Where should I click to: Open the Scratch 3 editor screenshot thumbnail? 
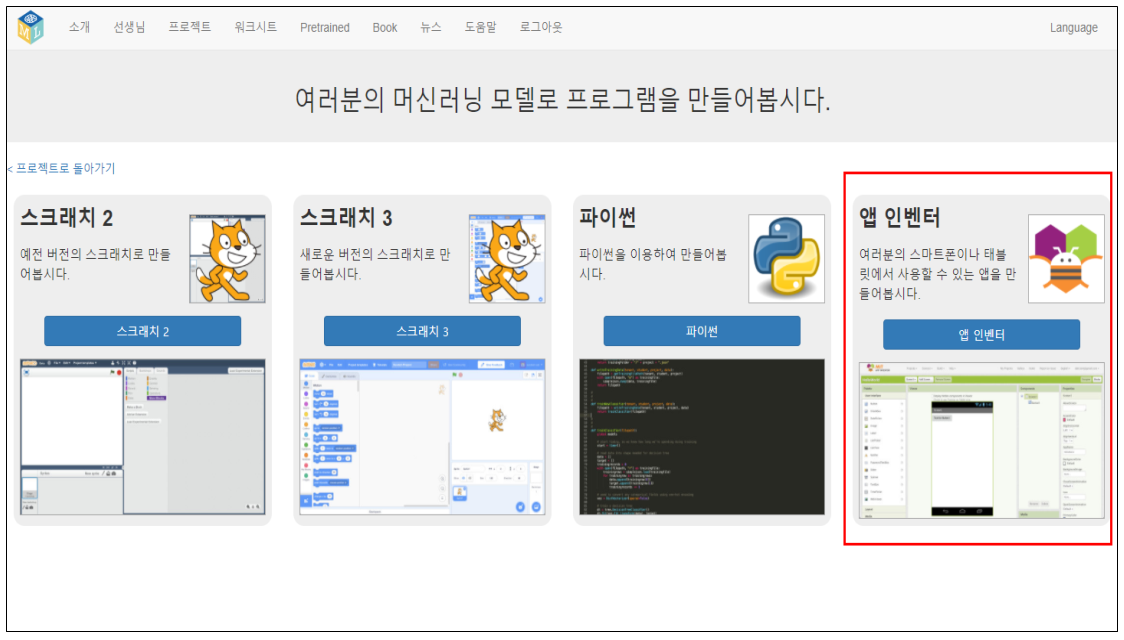422,437
